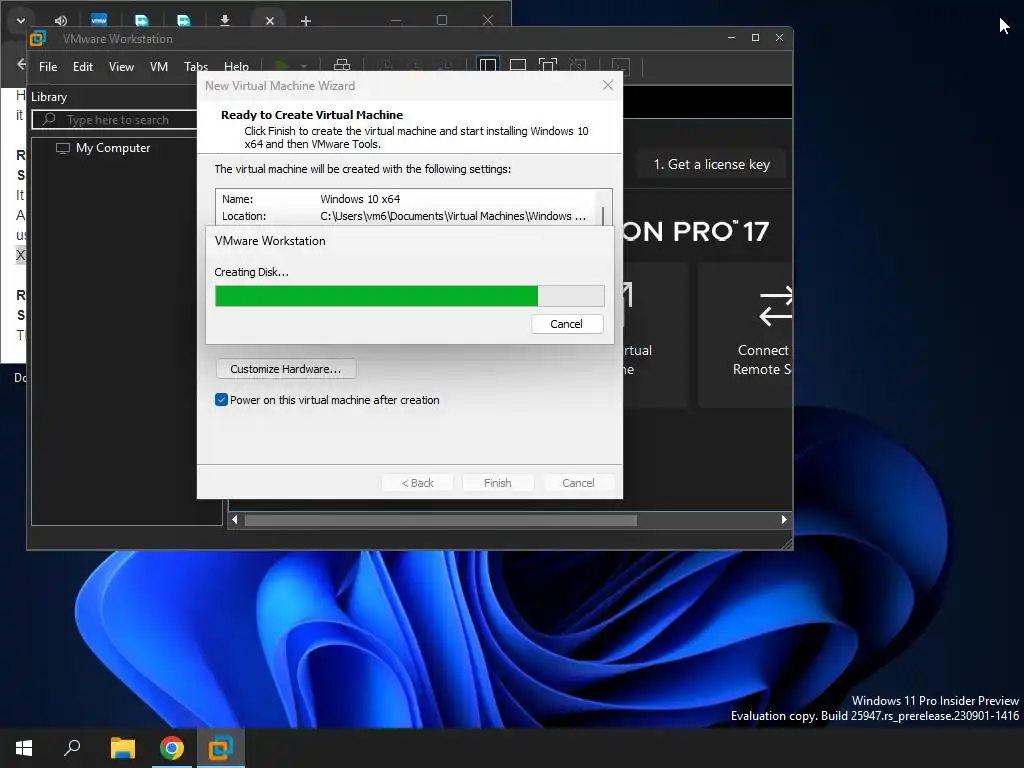Click the Connect to Remote Server arrows icon
Screen dimensions: 1024x768
776,307
